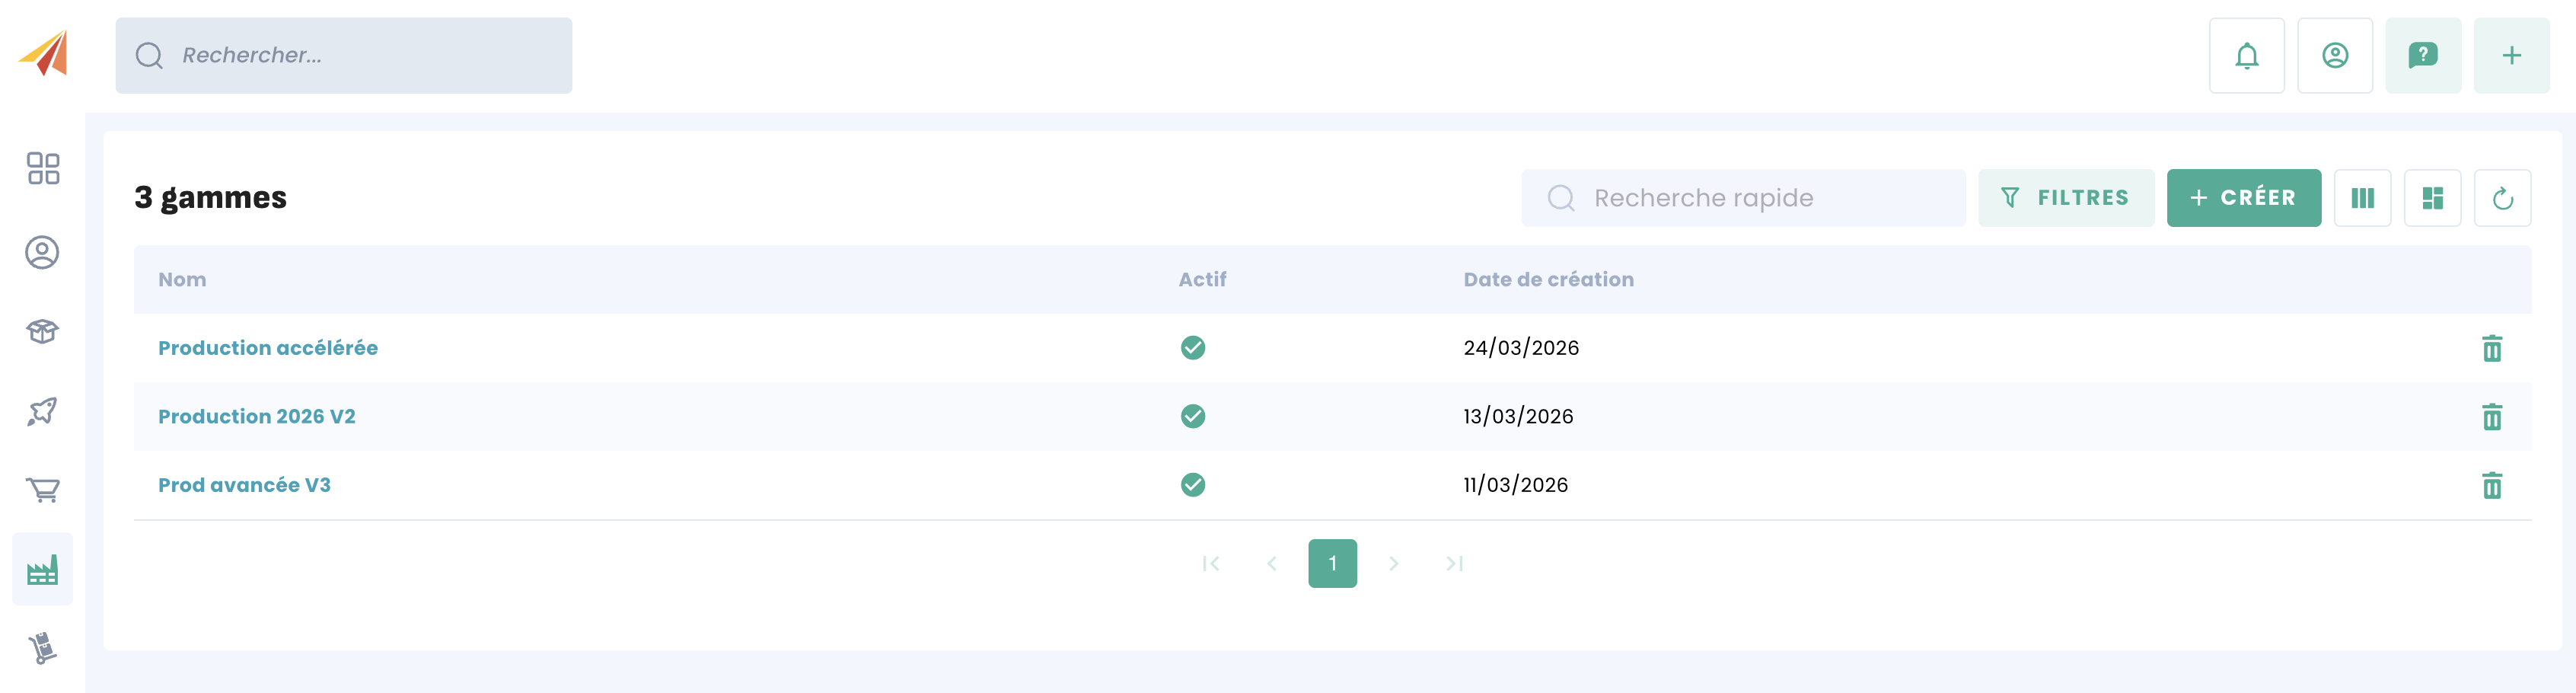Open the FILTRES filter panel

(x=2065, y=198)
